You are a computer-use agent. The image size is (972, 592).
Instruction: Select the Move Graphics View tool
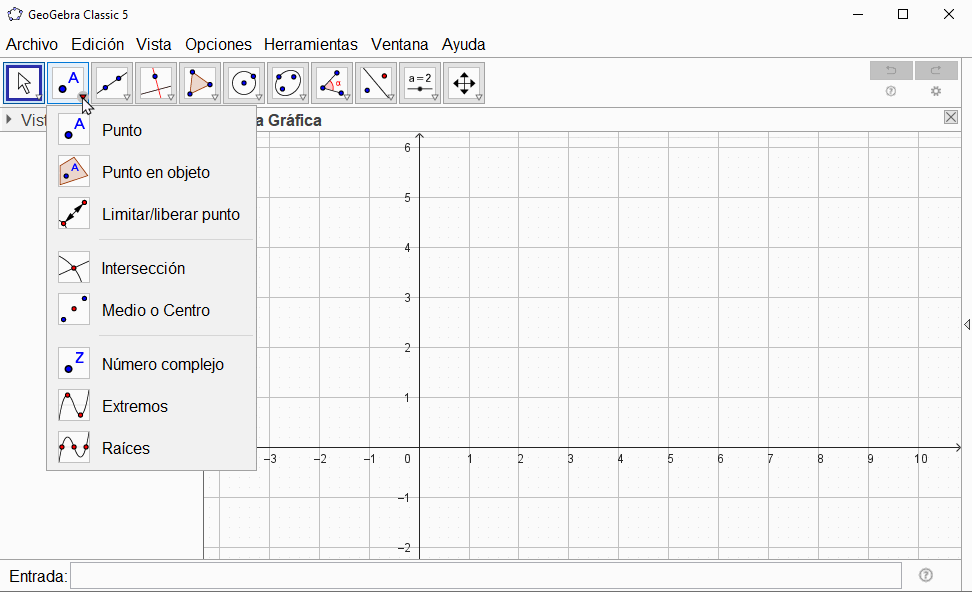tap(464, 83)
